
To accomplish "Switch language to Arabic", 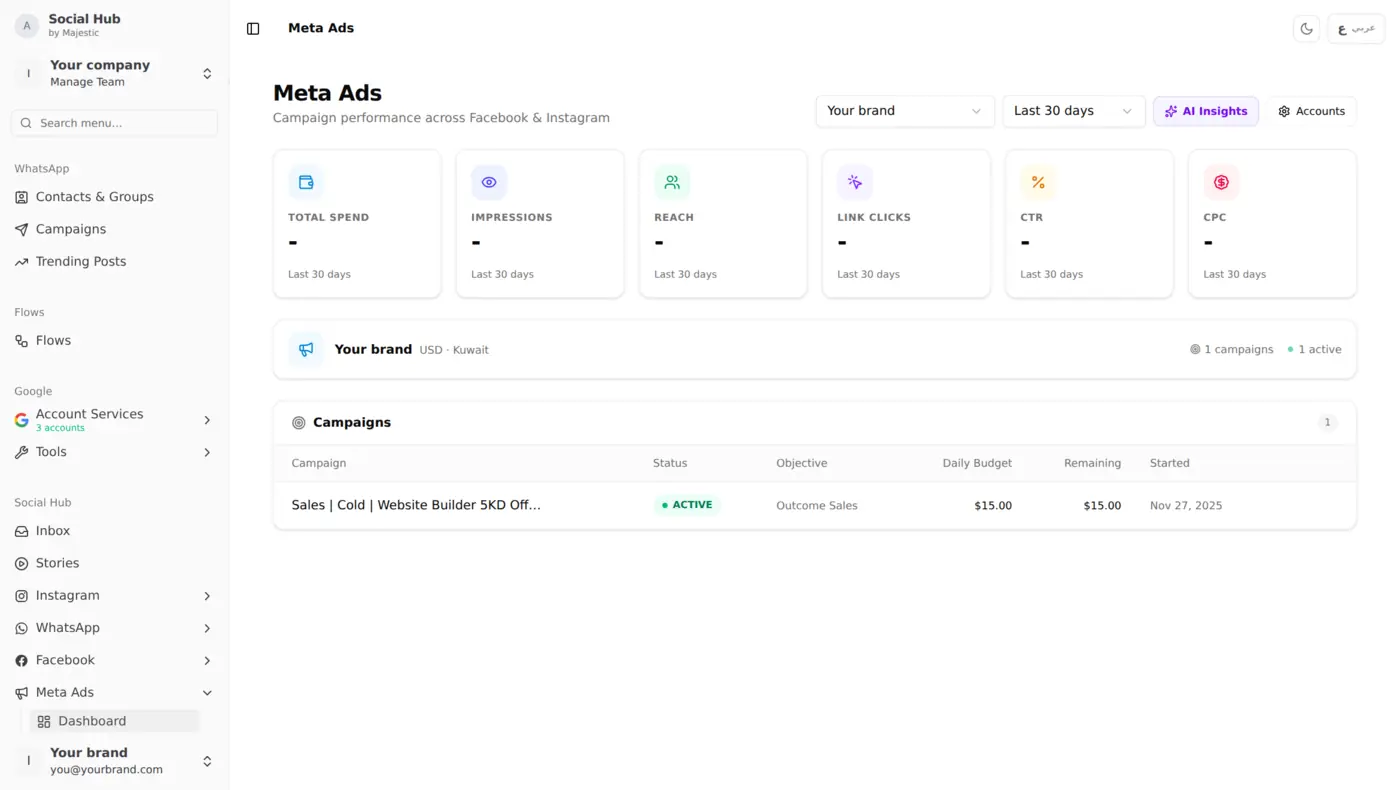I will point(1356,29).
